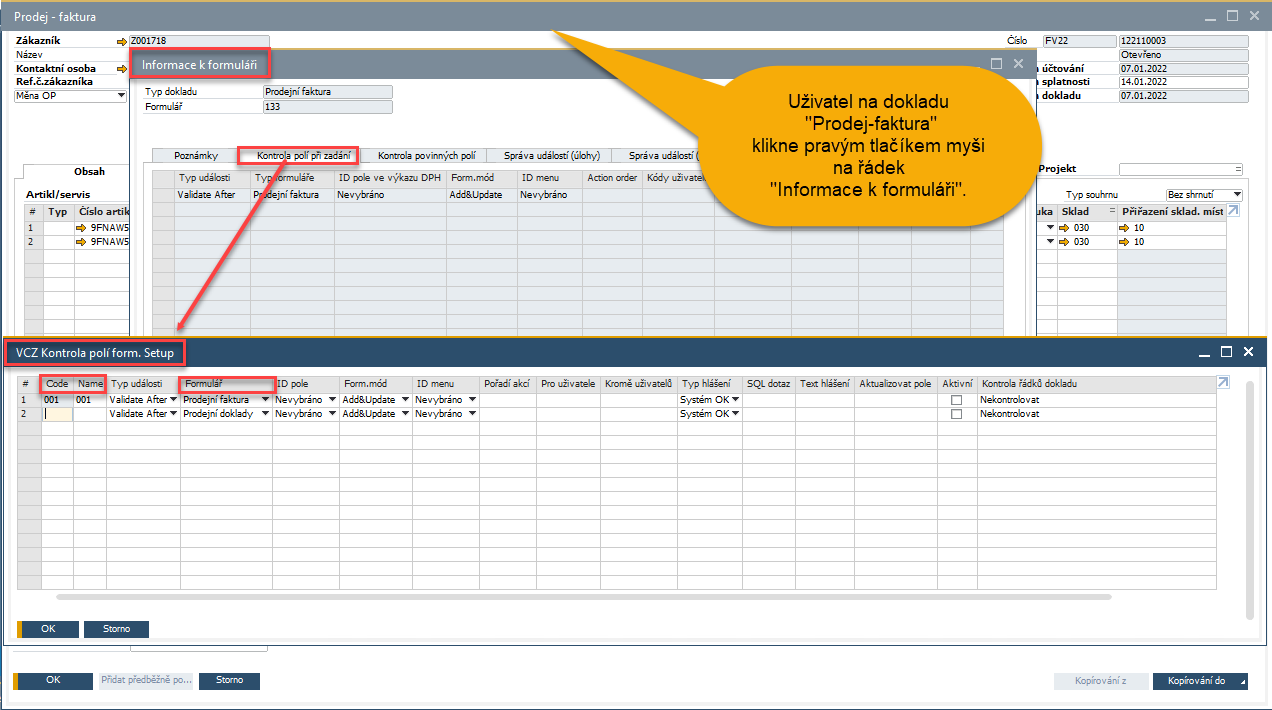This screenshot has width=1272, height=710.
Task: Click the Projekt field list selector icon
Action: [x=1239, y=170]
